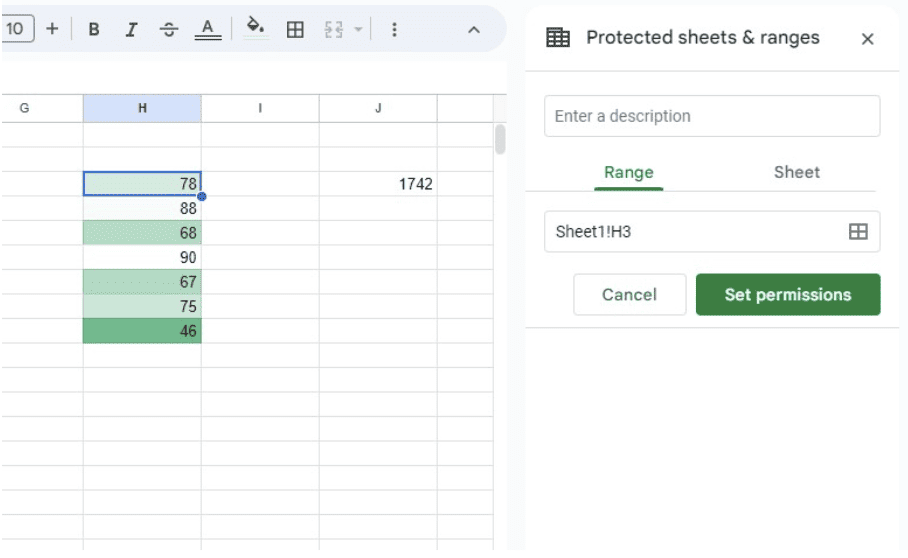908x558 pixels.
Task: Increase font size with plus button
Action: pos(52,29)
